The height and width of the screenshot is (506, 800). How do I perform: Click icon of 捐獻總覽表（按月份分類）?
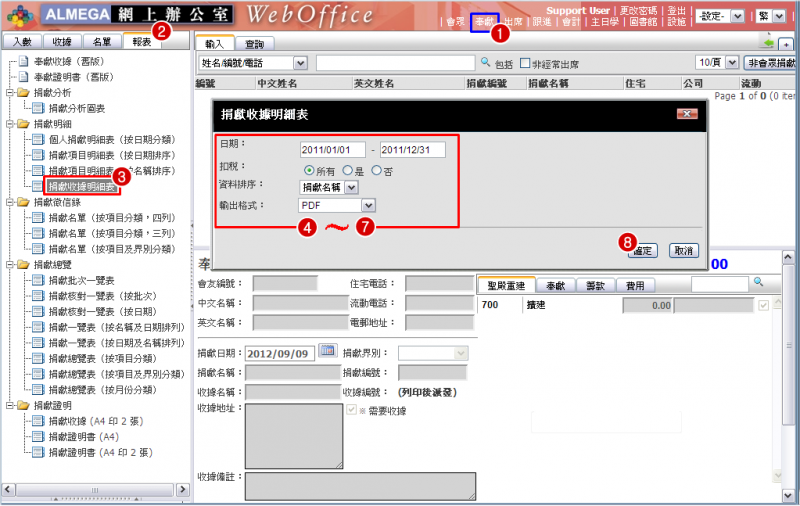coord(38,390)
